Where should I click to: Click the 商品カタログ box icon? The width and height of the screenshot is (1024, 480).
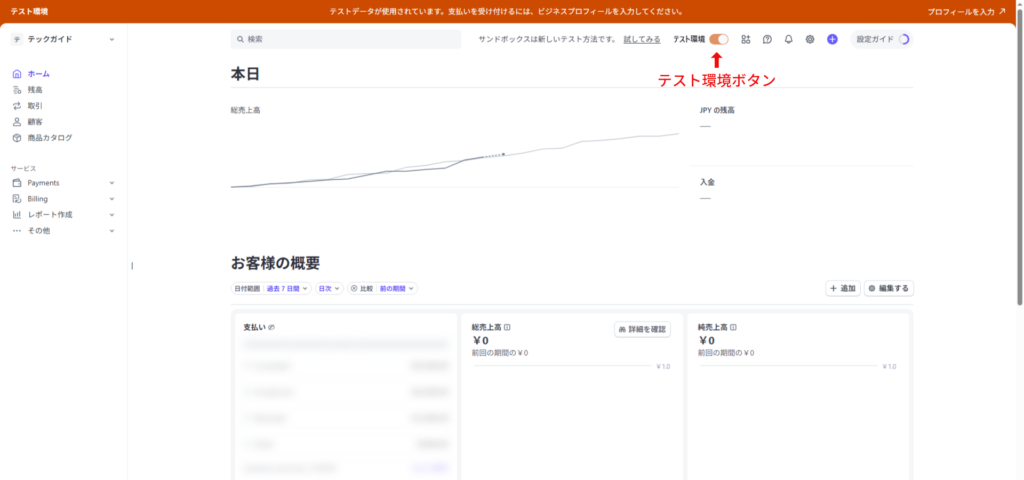[x=17, y=138]
